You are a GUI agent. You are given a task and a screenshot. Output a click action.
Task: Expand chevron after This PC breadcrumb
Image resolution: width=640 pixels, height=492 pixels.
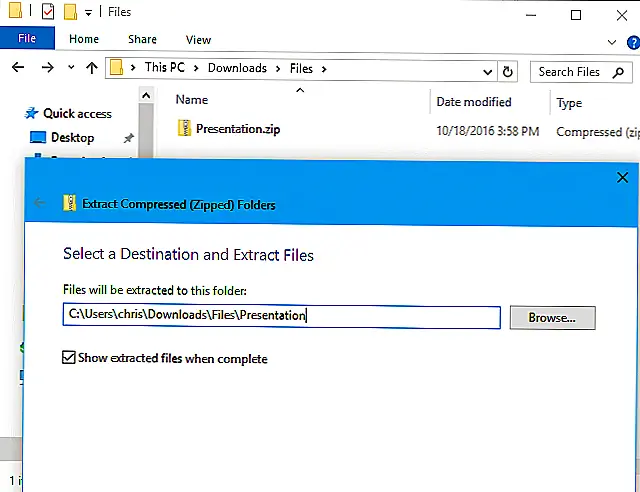[196, 68]
